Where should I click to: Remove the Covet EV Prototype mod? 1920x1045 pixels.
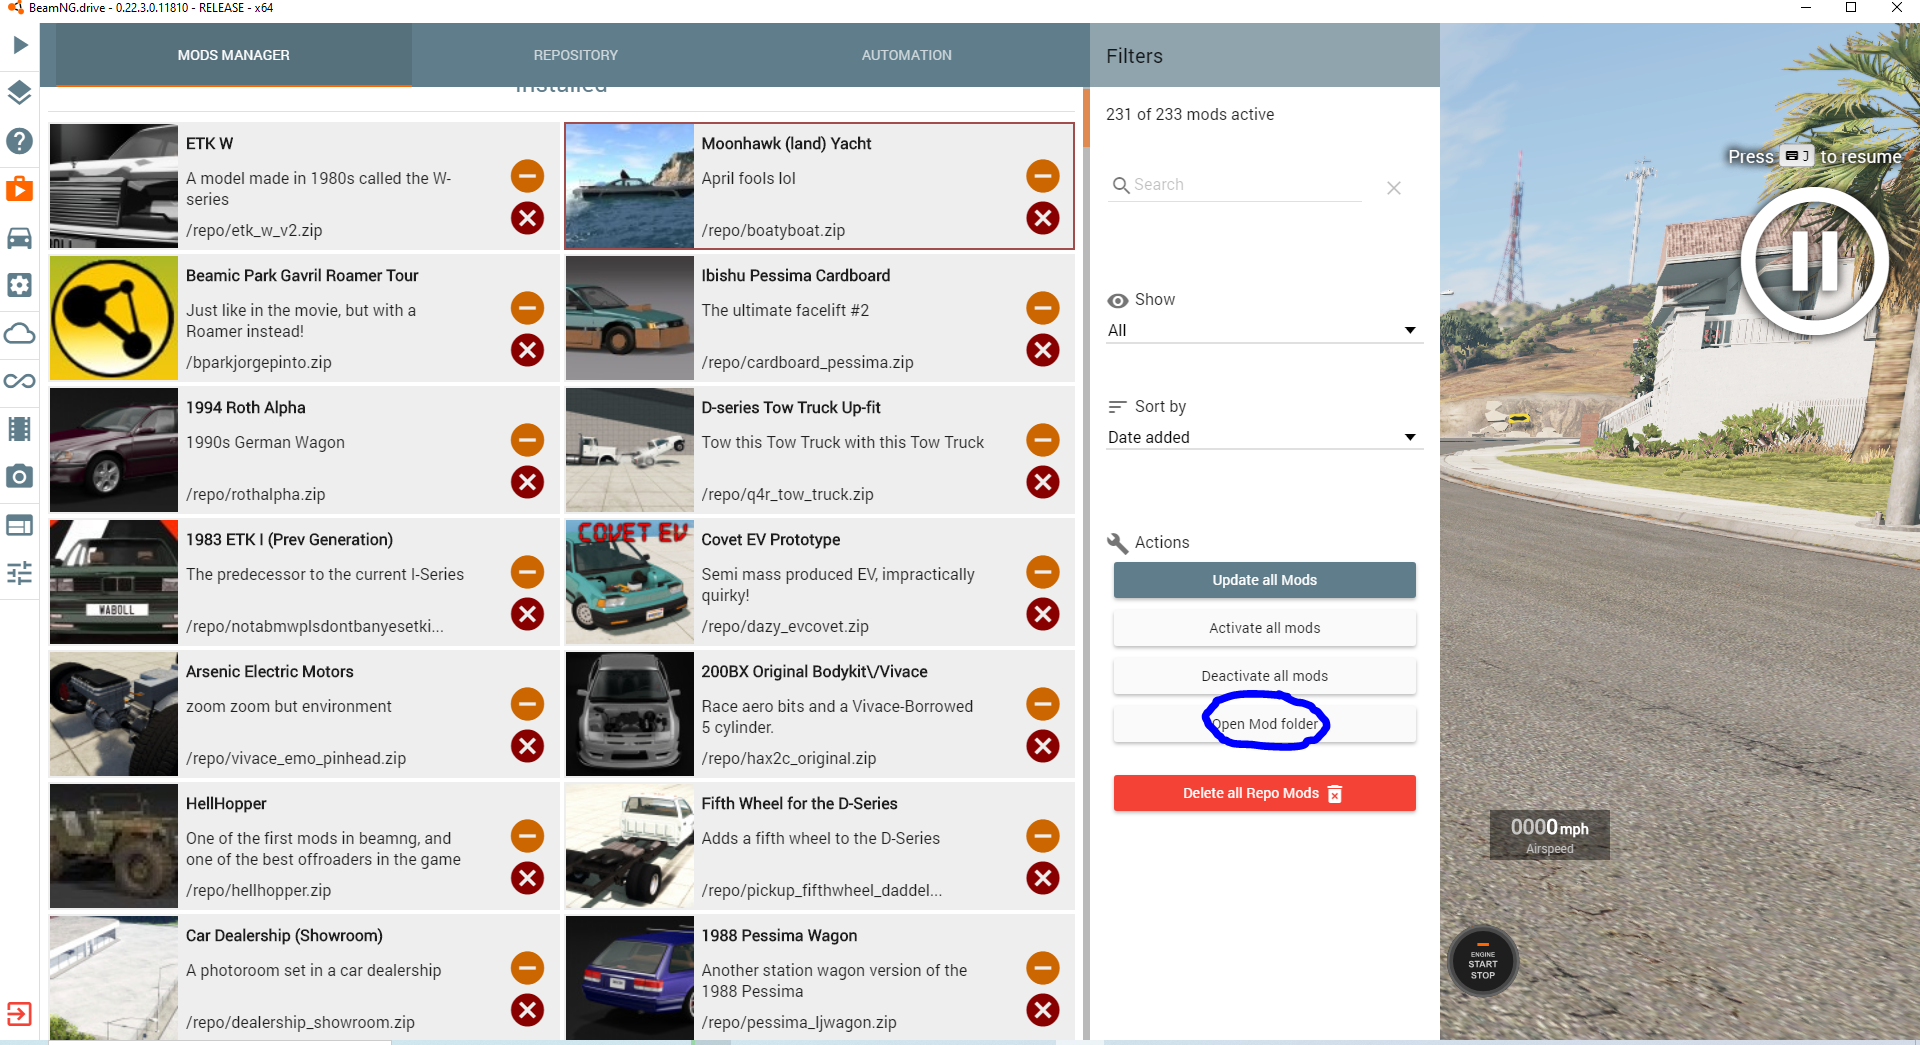(1043, 614)
